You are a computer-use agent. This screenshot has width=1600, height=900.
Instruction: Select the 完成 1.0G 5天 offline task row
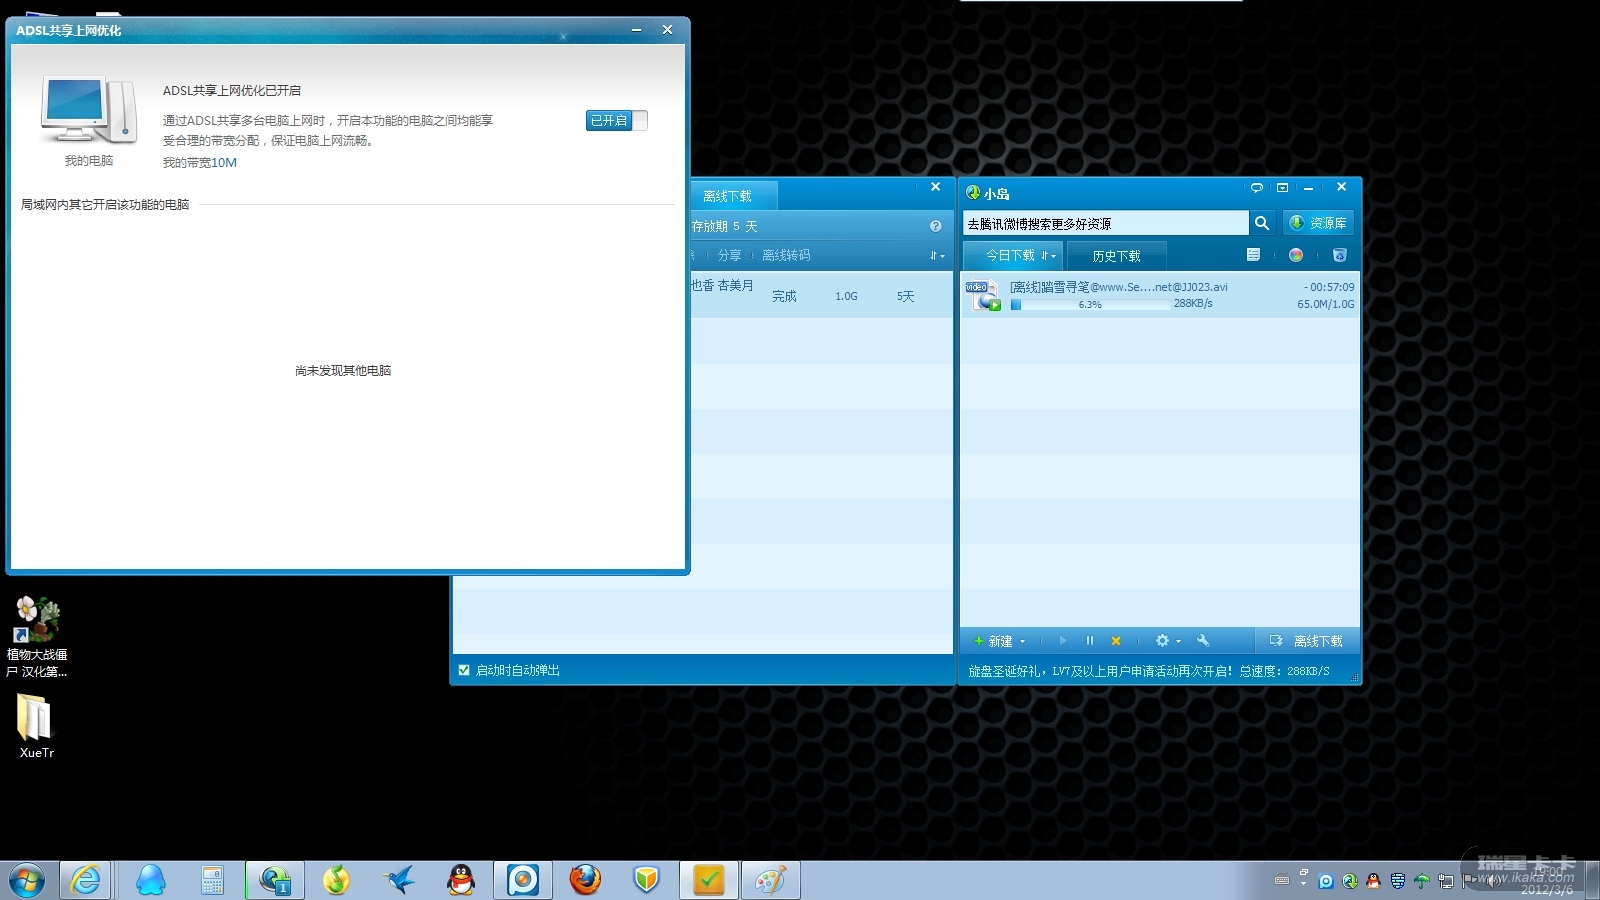821,295
